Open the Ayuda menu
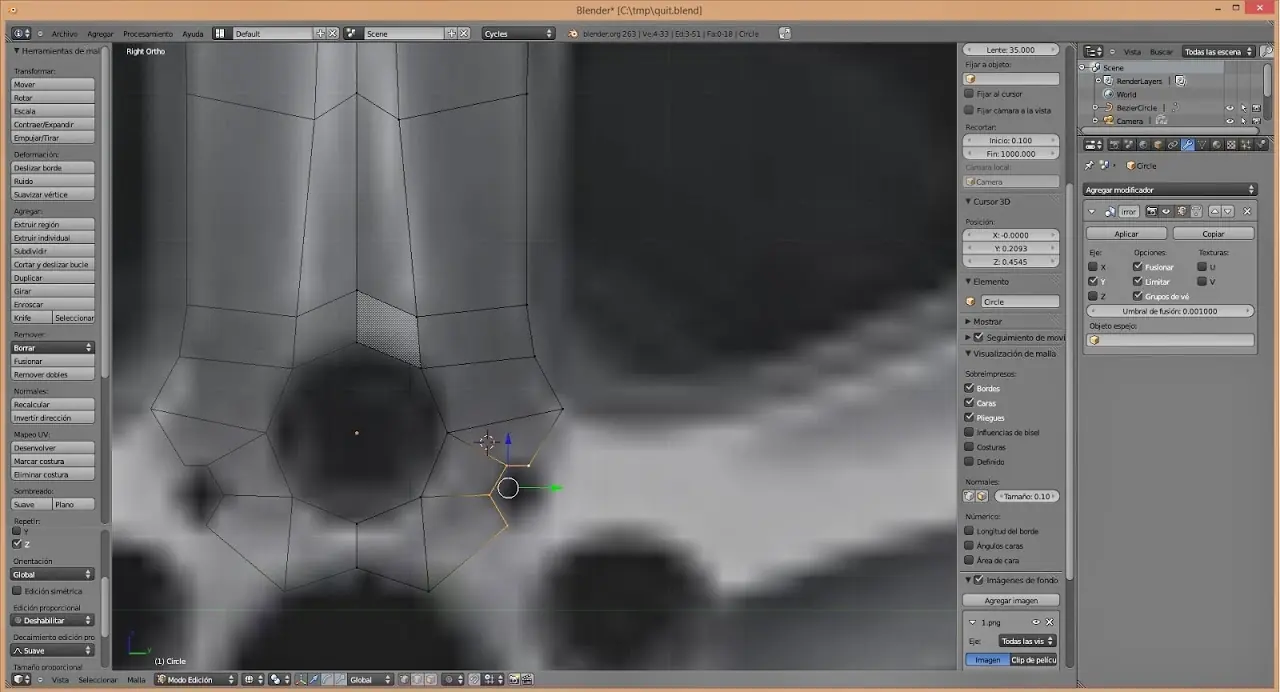Screen dimensions: 1280x692 pyautogui.click(x=193, y=34)
